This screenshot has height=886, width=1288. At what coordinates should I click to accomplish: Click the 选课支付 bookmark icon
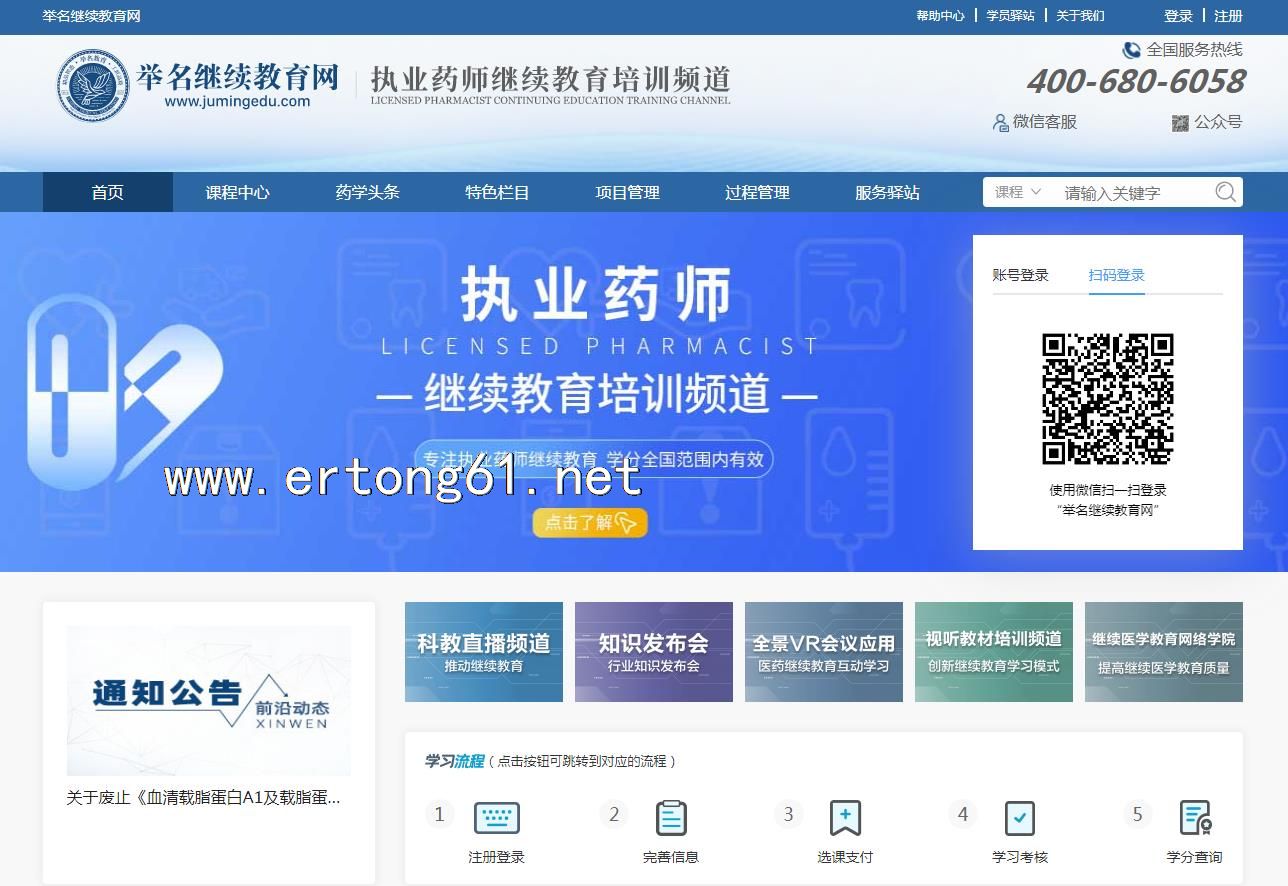[x=845, y=818]
